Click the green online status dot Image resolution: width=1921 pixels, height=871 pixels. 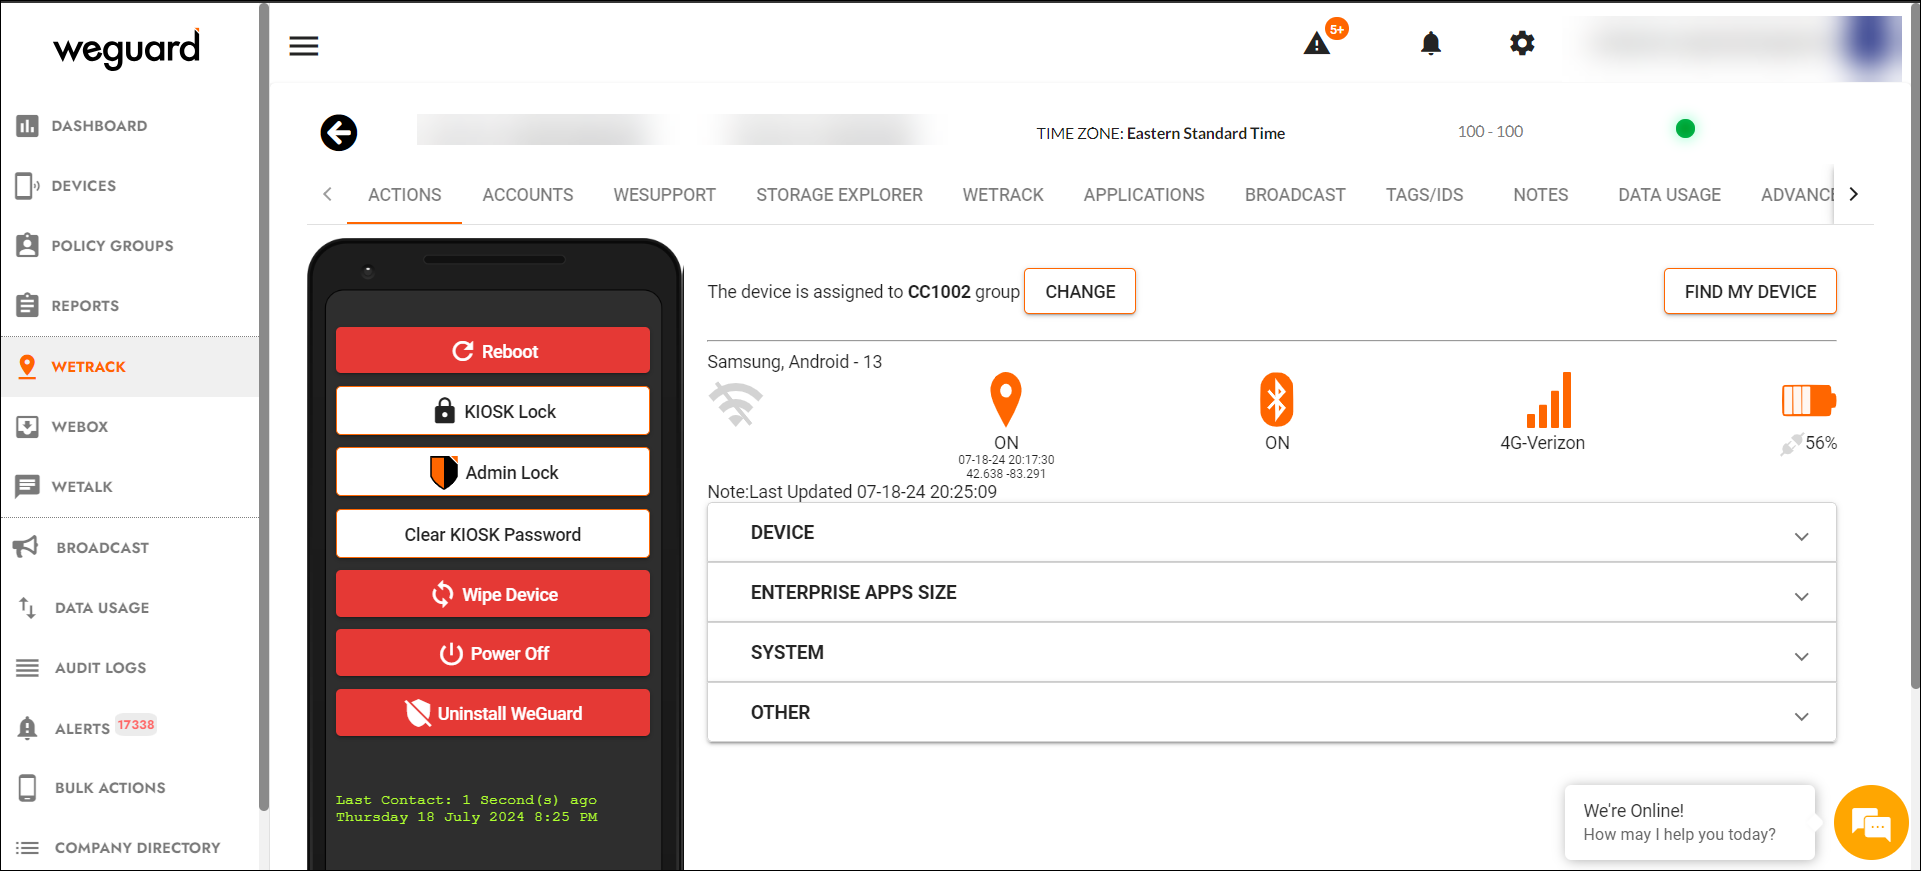[1685, 129]
